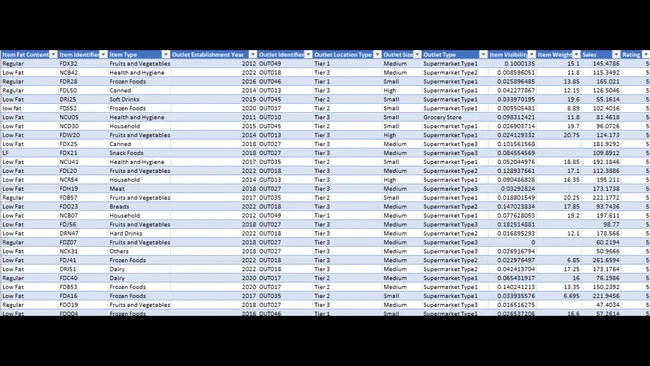Image resolution: width=650 pixels, height=366 pixels.
Task: Click the 'LF' fat content cell
Action: (x=29, y=153)
